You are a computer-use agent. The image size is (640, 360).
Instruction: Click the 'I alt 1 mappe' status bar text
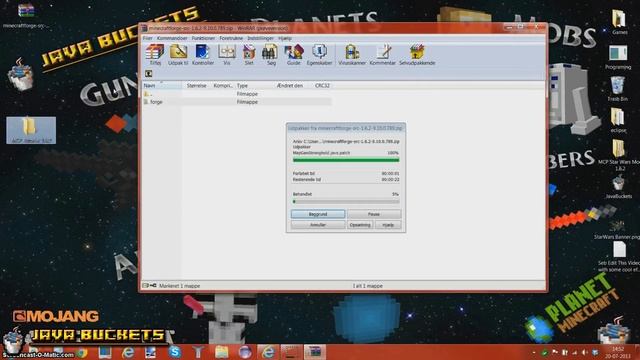pos(368,286)
